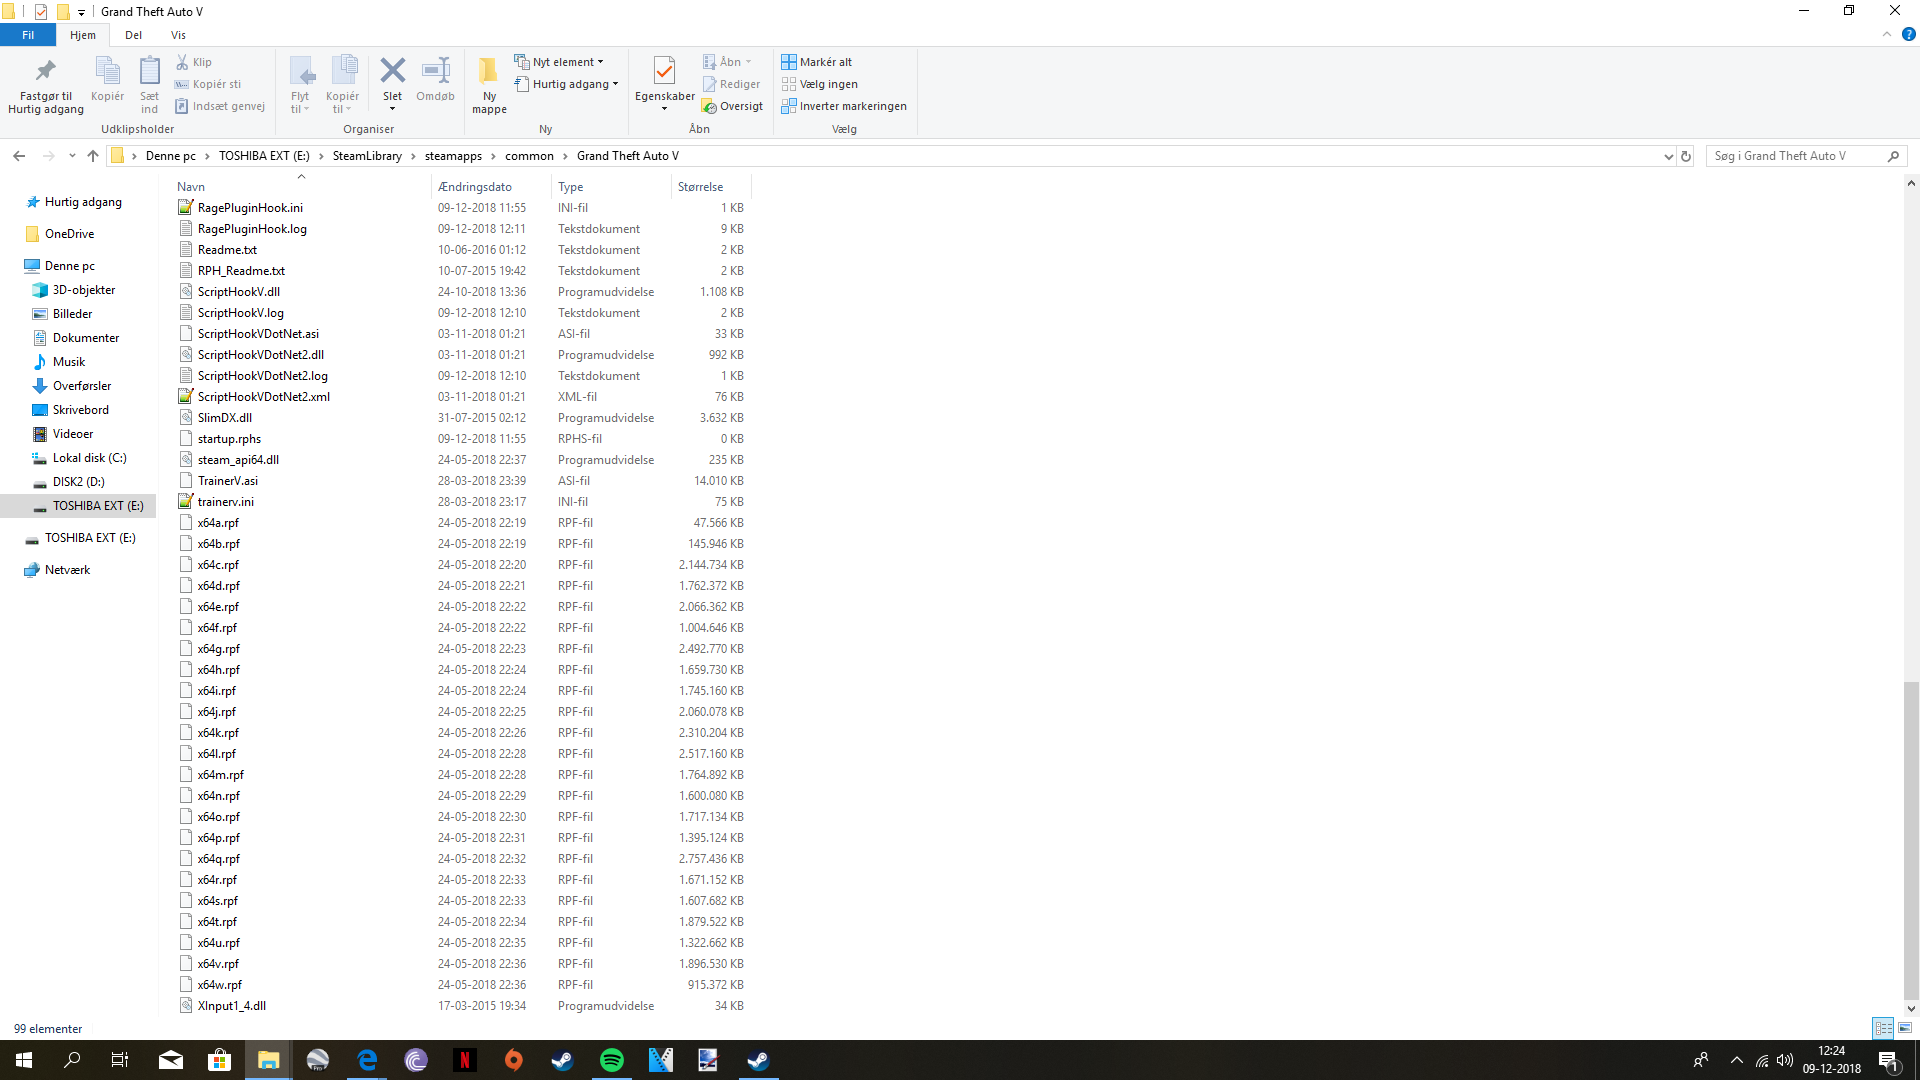Click the refresh icon beside address bar
The height and width of the screenshot is (1080, 1920).
click(1686, 156)
